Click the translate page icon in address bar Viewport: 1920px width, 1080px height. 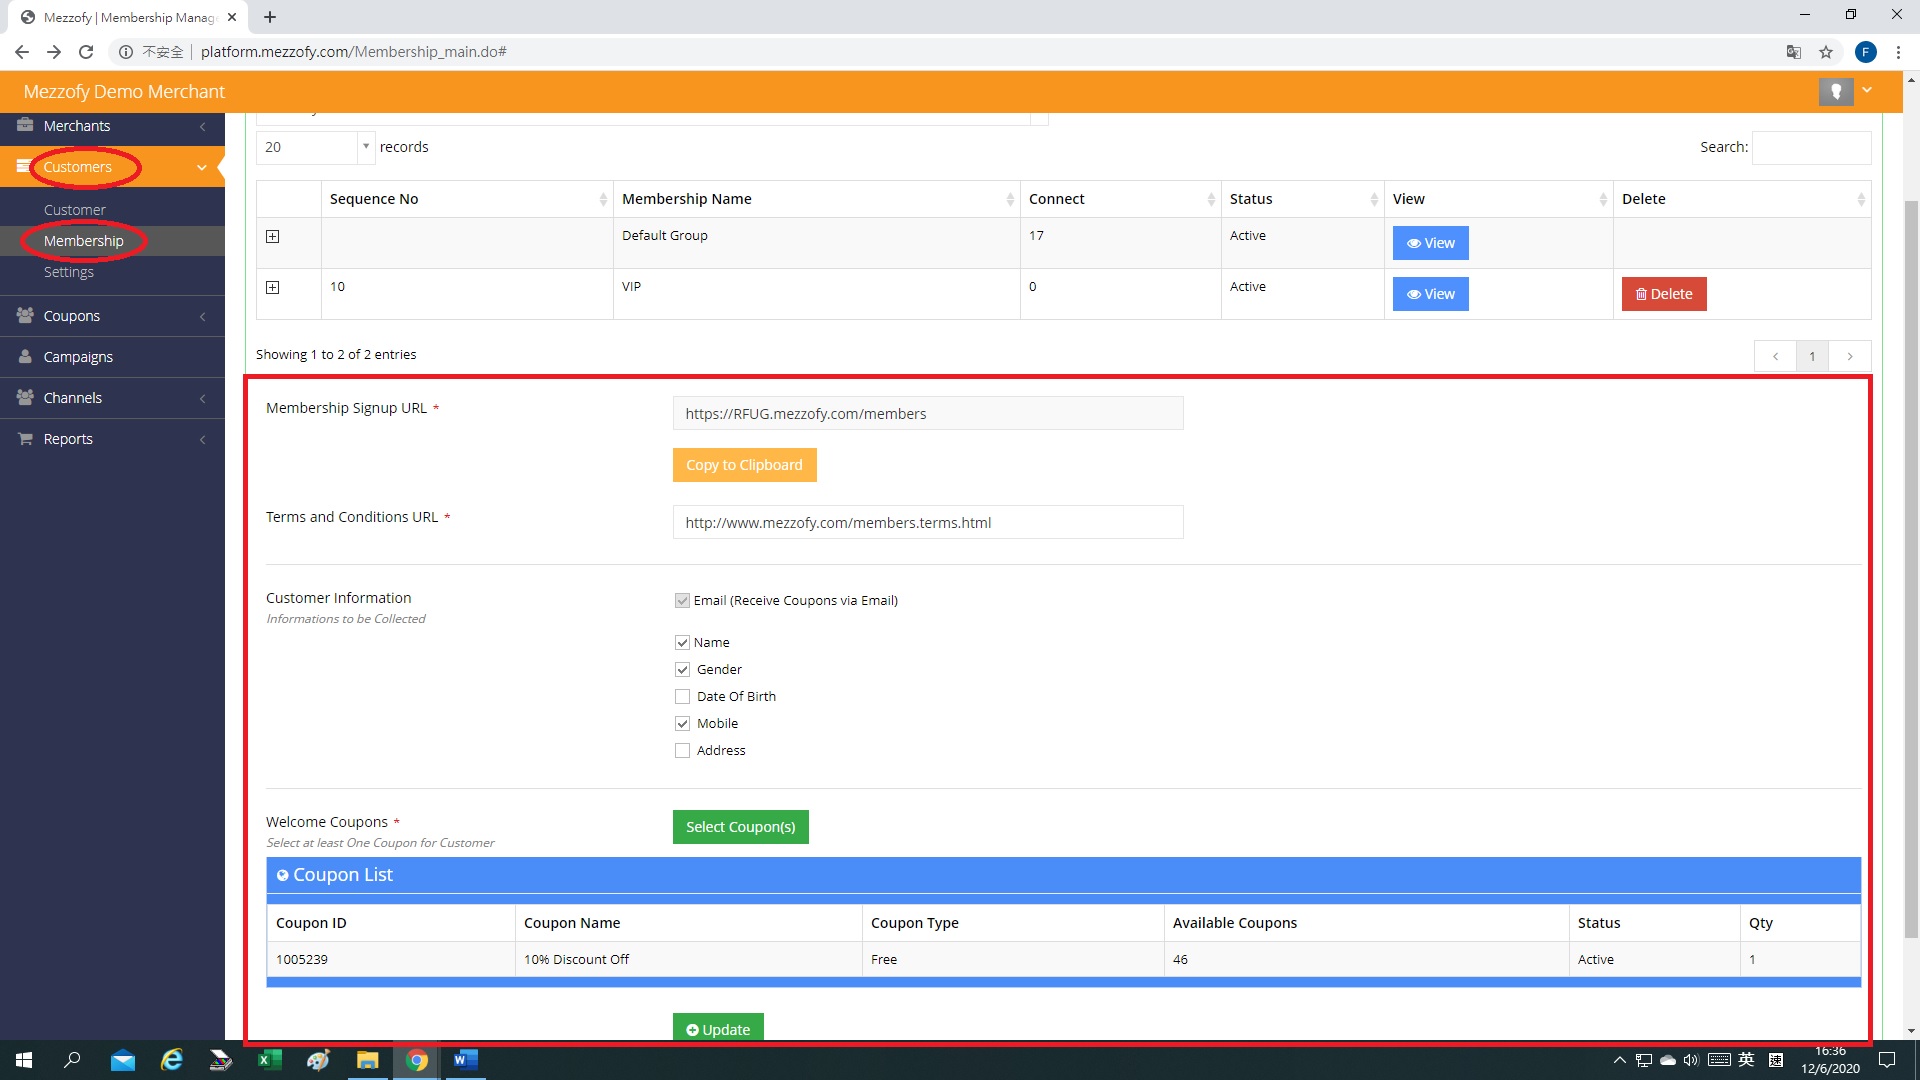tap(1794, 52)
